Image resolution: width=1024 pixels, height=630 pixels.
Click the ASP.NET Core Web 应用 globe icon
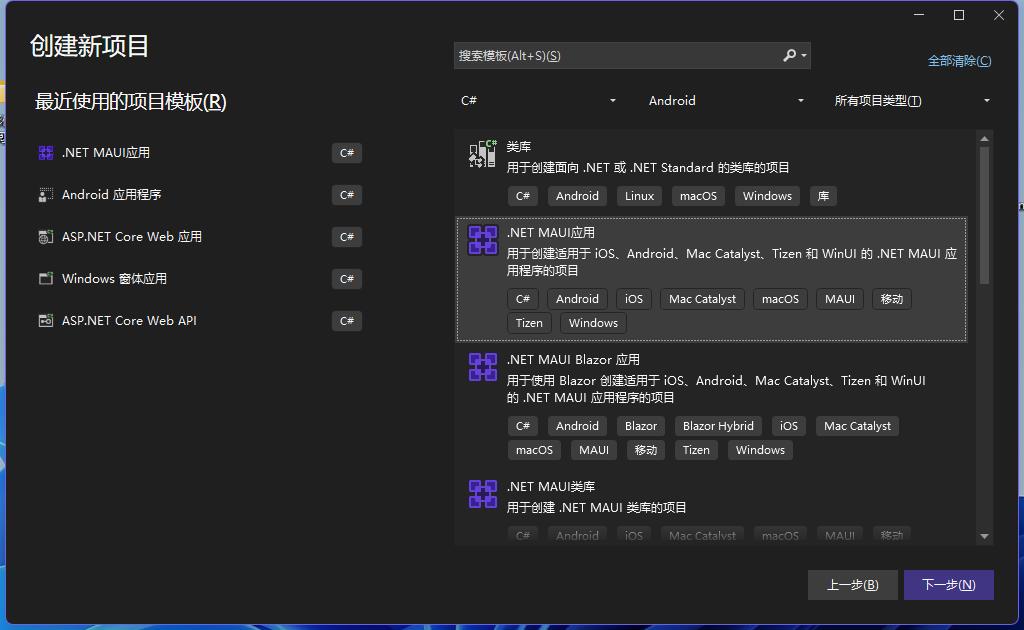[x=46, y=237]
